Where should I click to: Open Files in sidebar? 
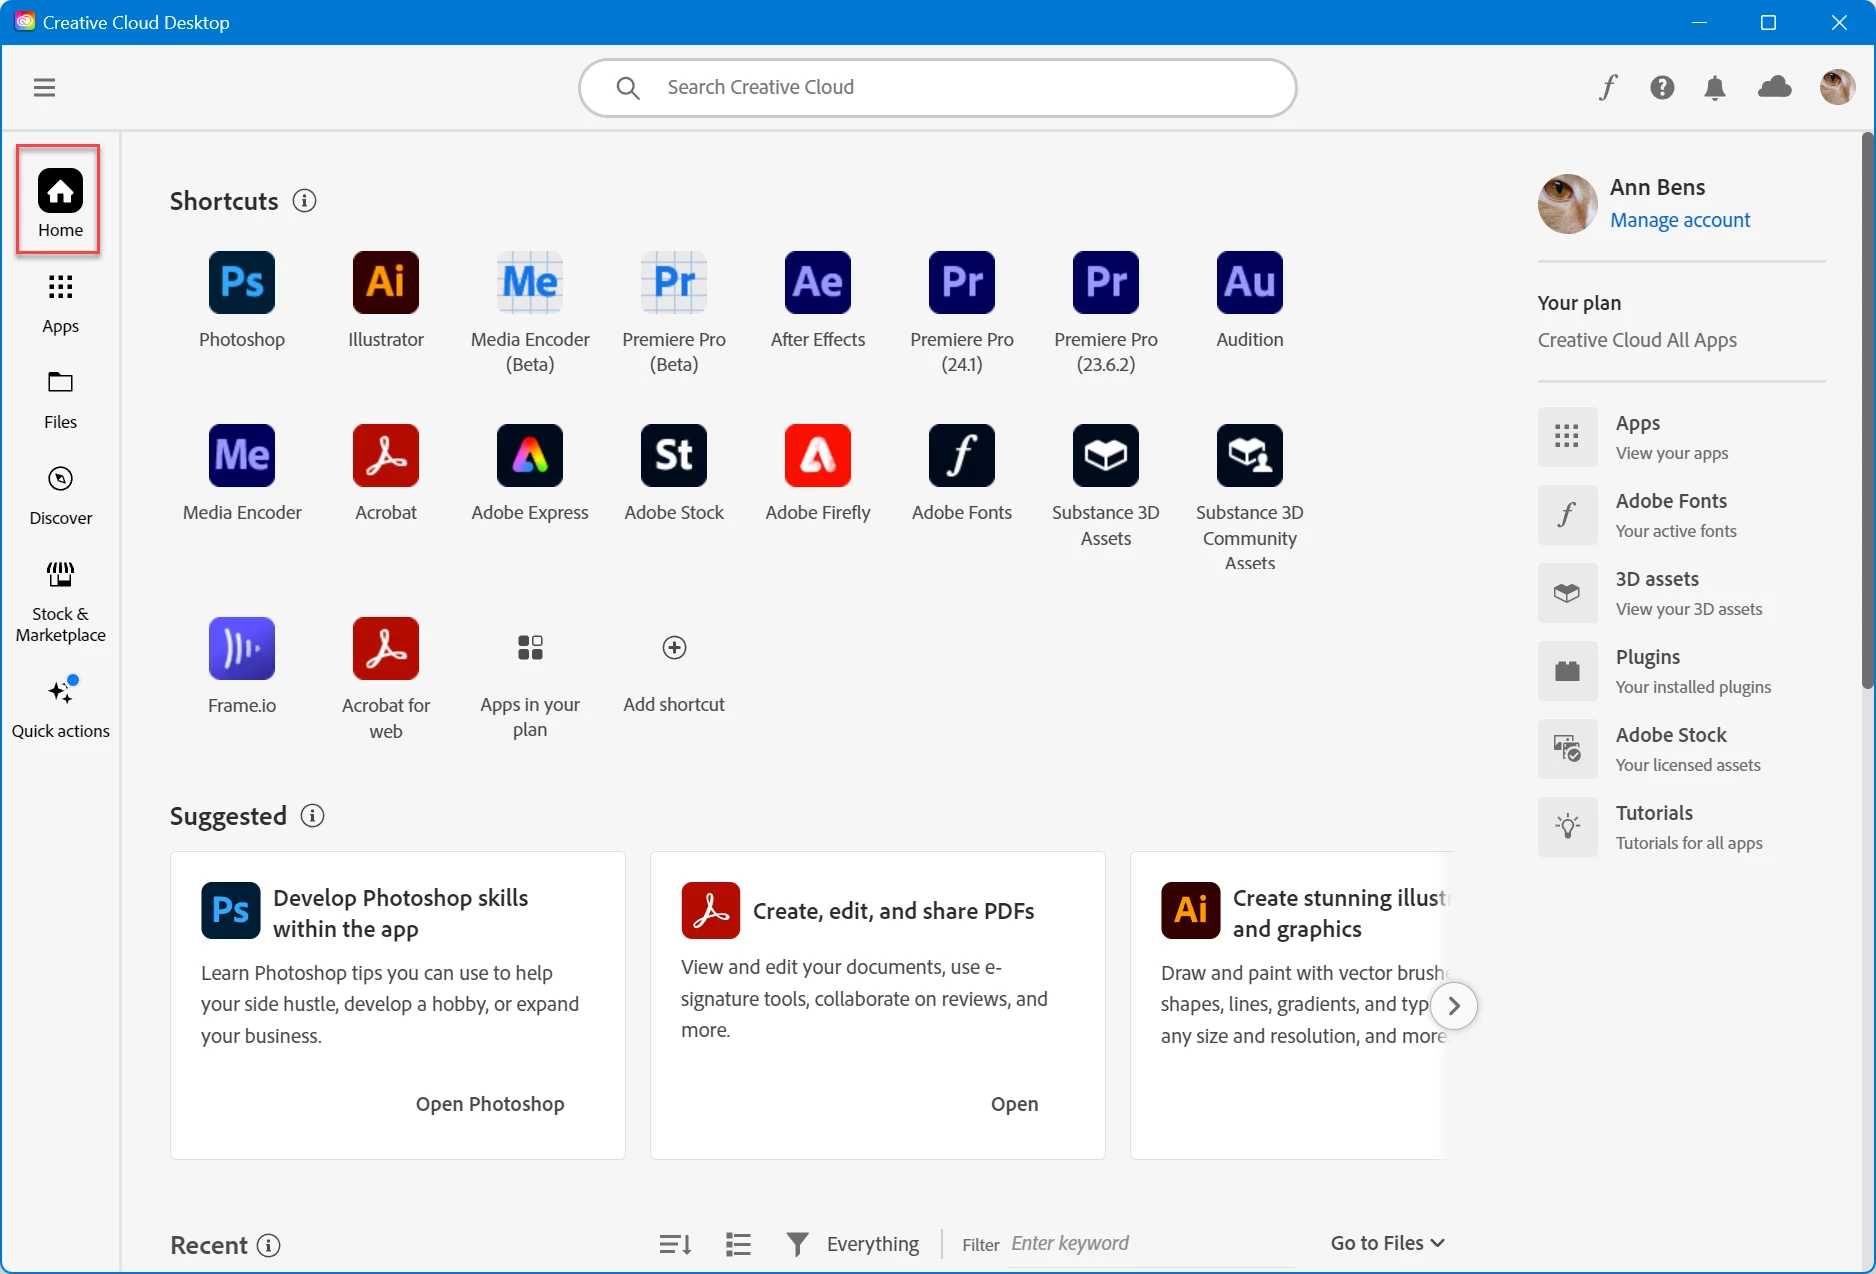(x=60, y=400)
